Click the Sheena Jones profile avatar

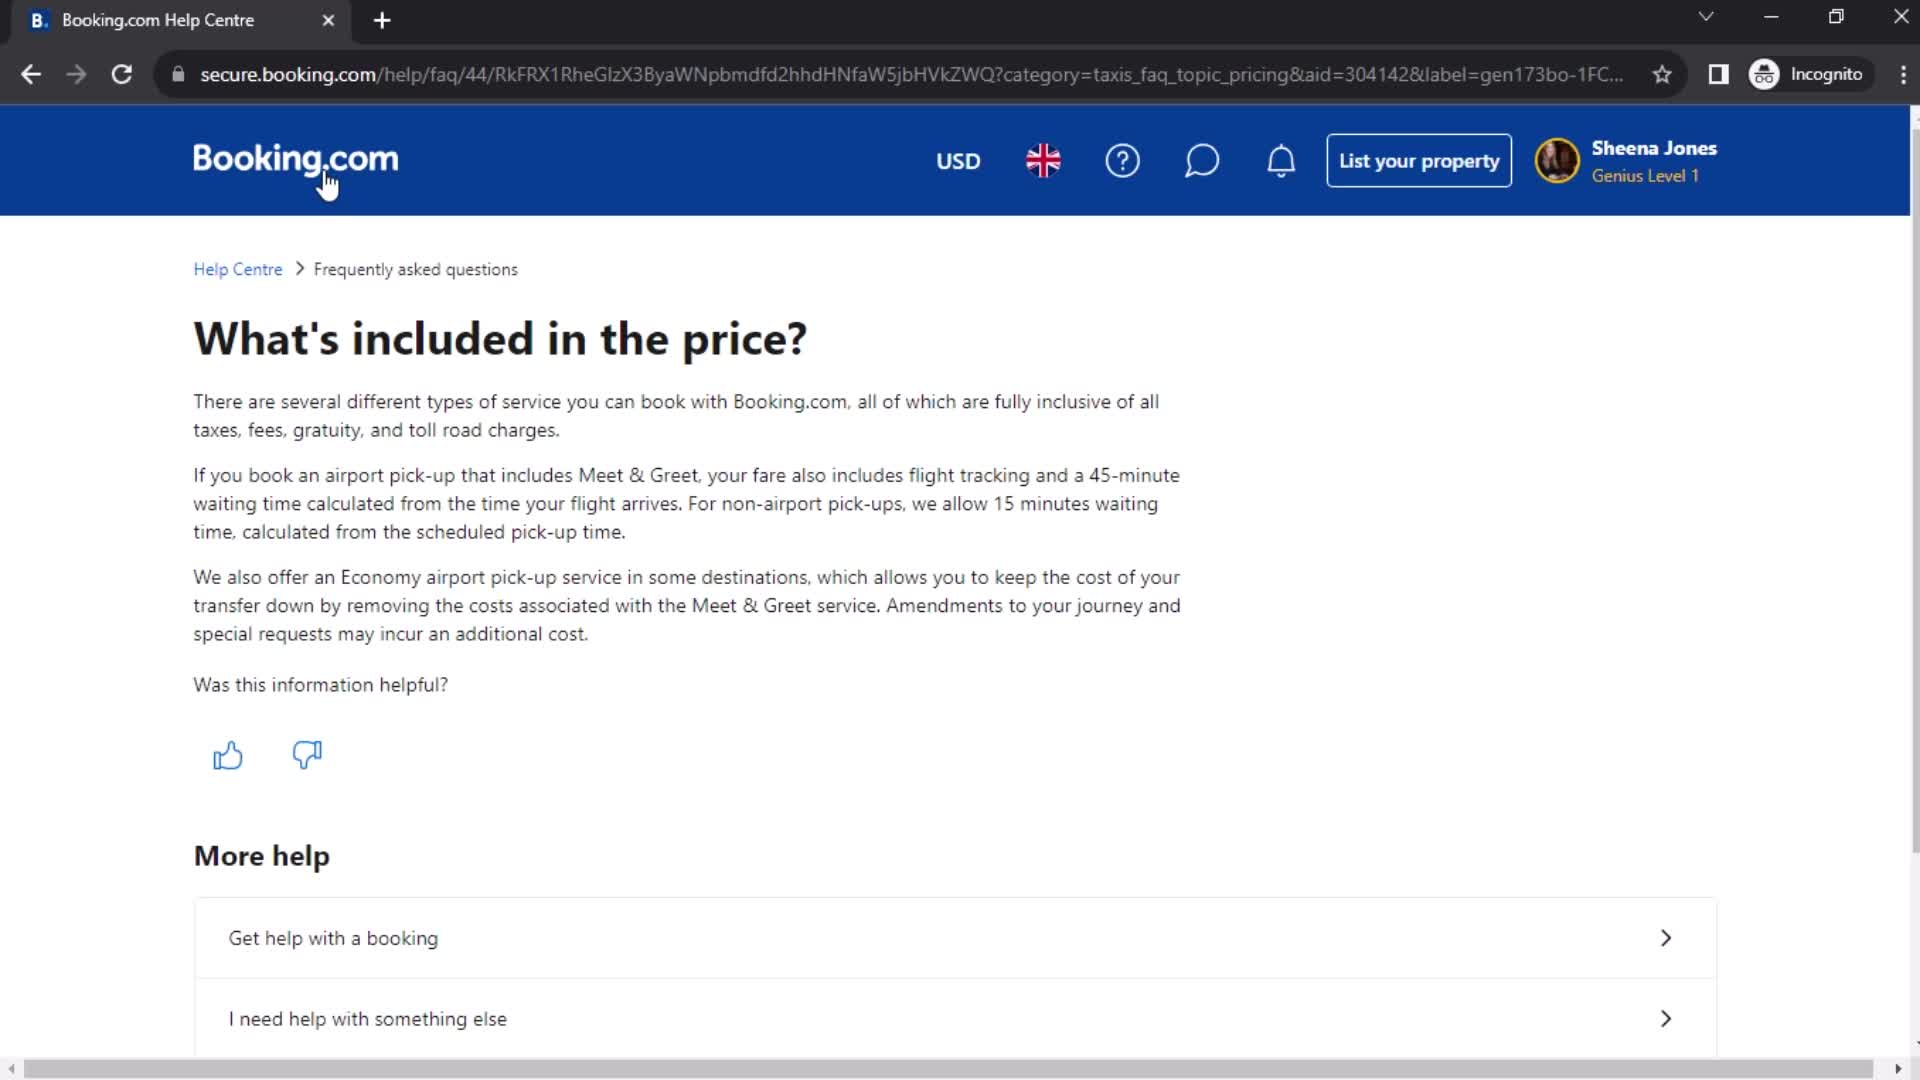pos(1559,161)
